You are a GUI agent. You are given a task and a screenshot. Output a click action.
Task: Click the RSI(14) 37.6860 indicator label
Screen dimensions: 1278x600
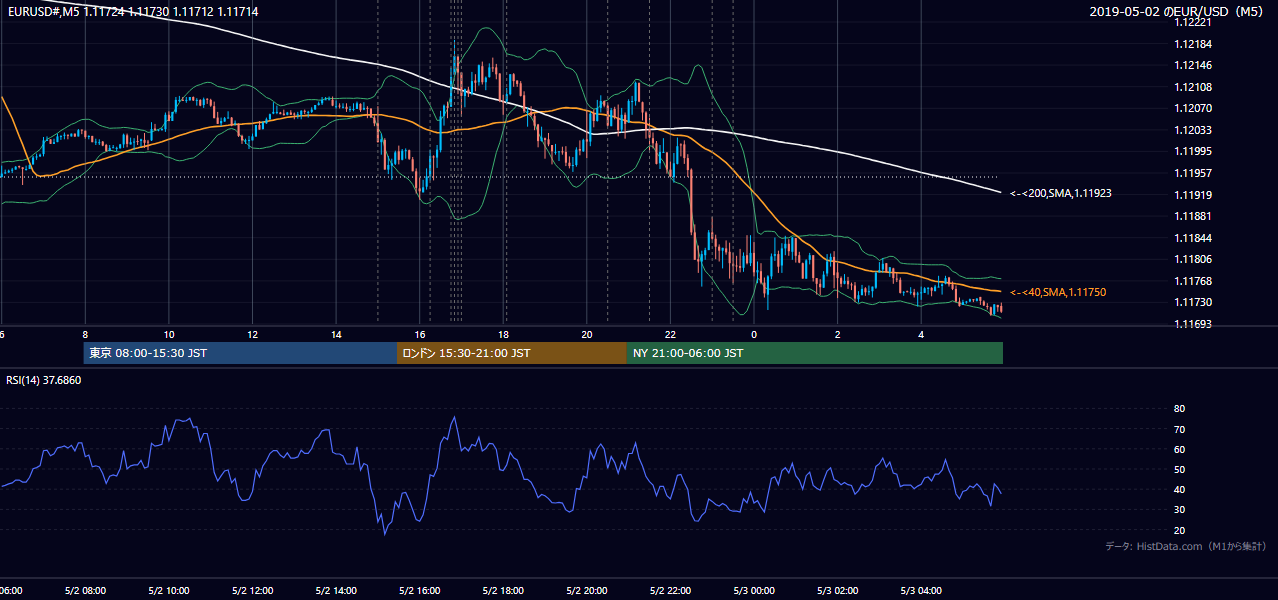(44, 380)
